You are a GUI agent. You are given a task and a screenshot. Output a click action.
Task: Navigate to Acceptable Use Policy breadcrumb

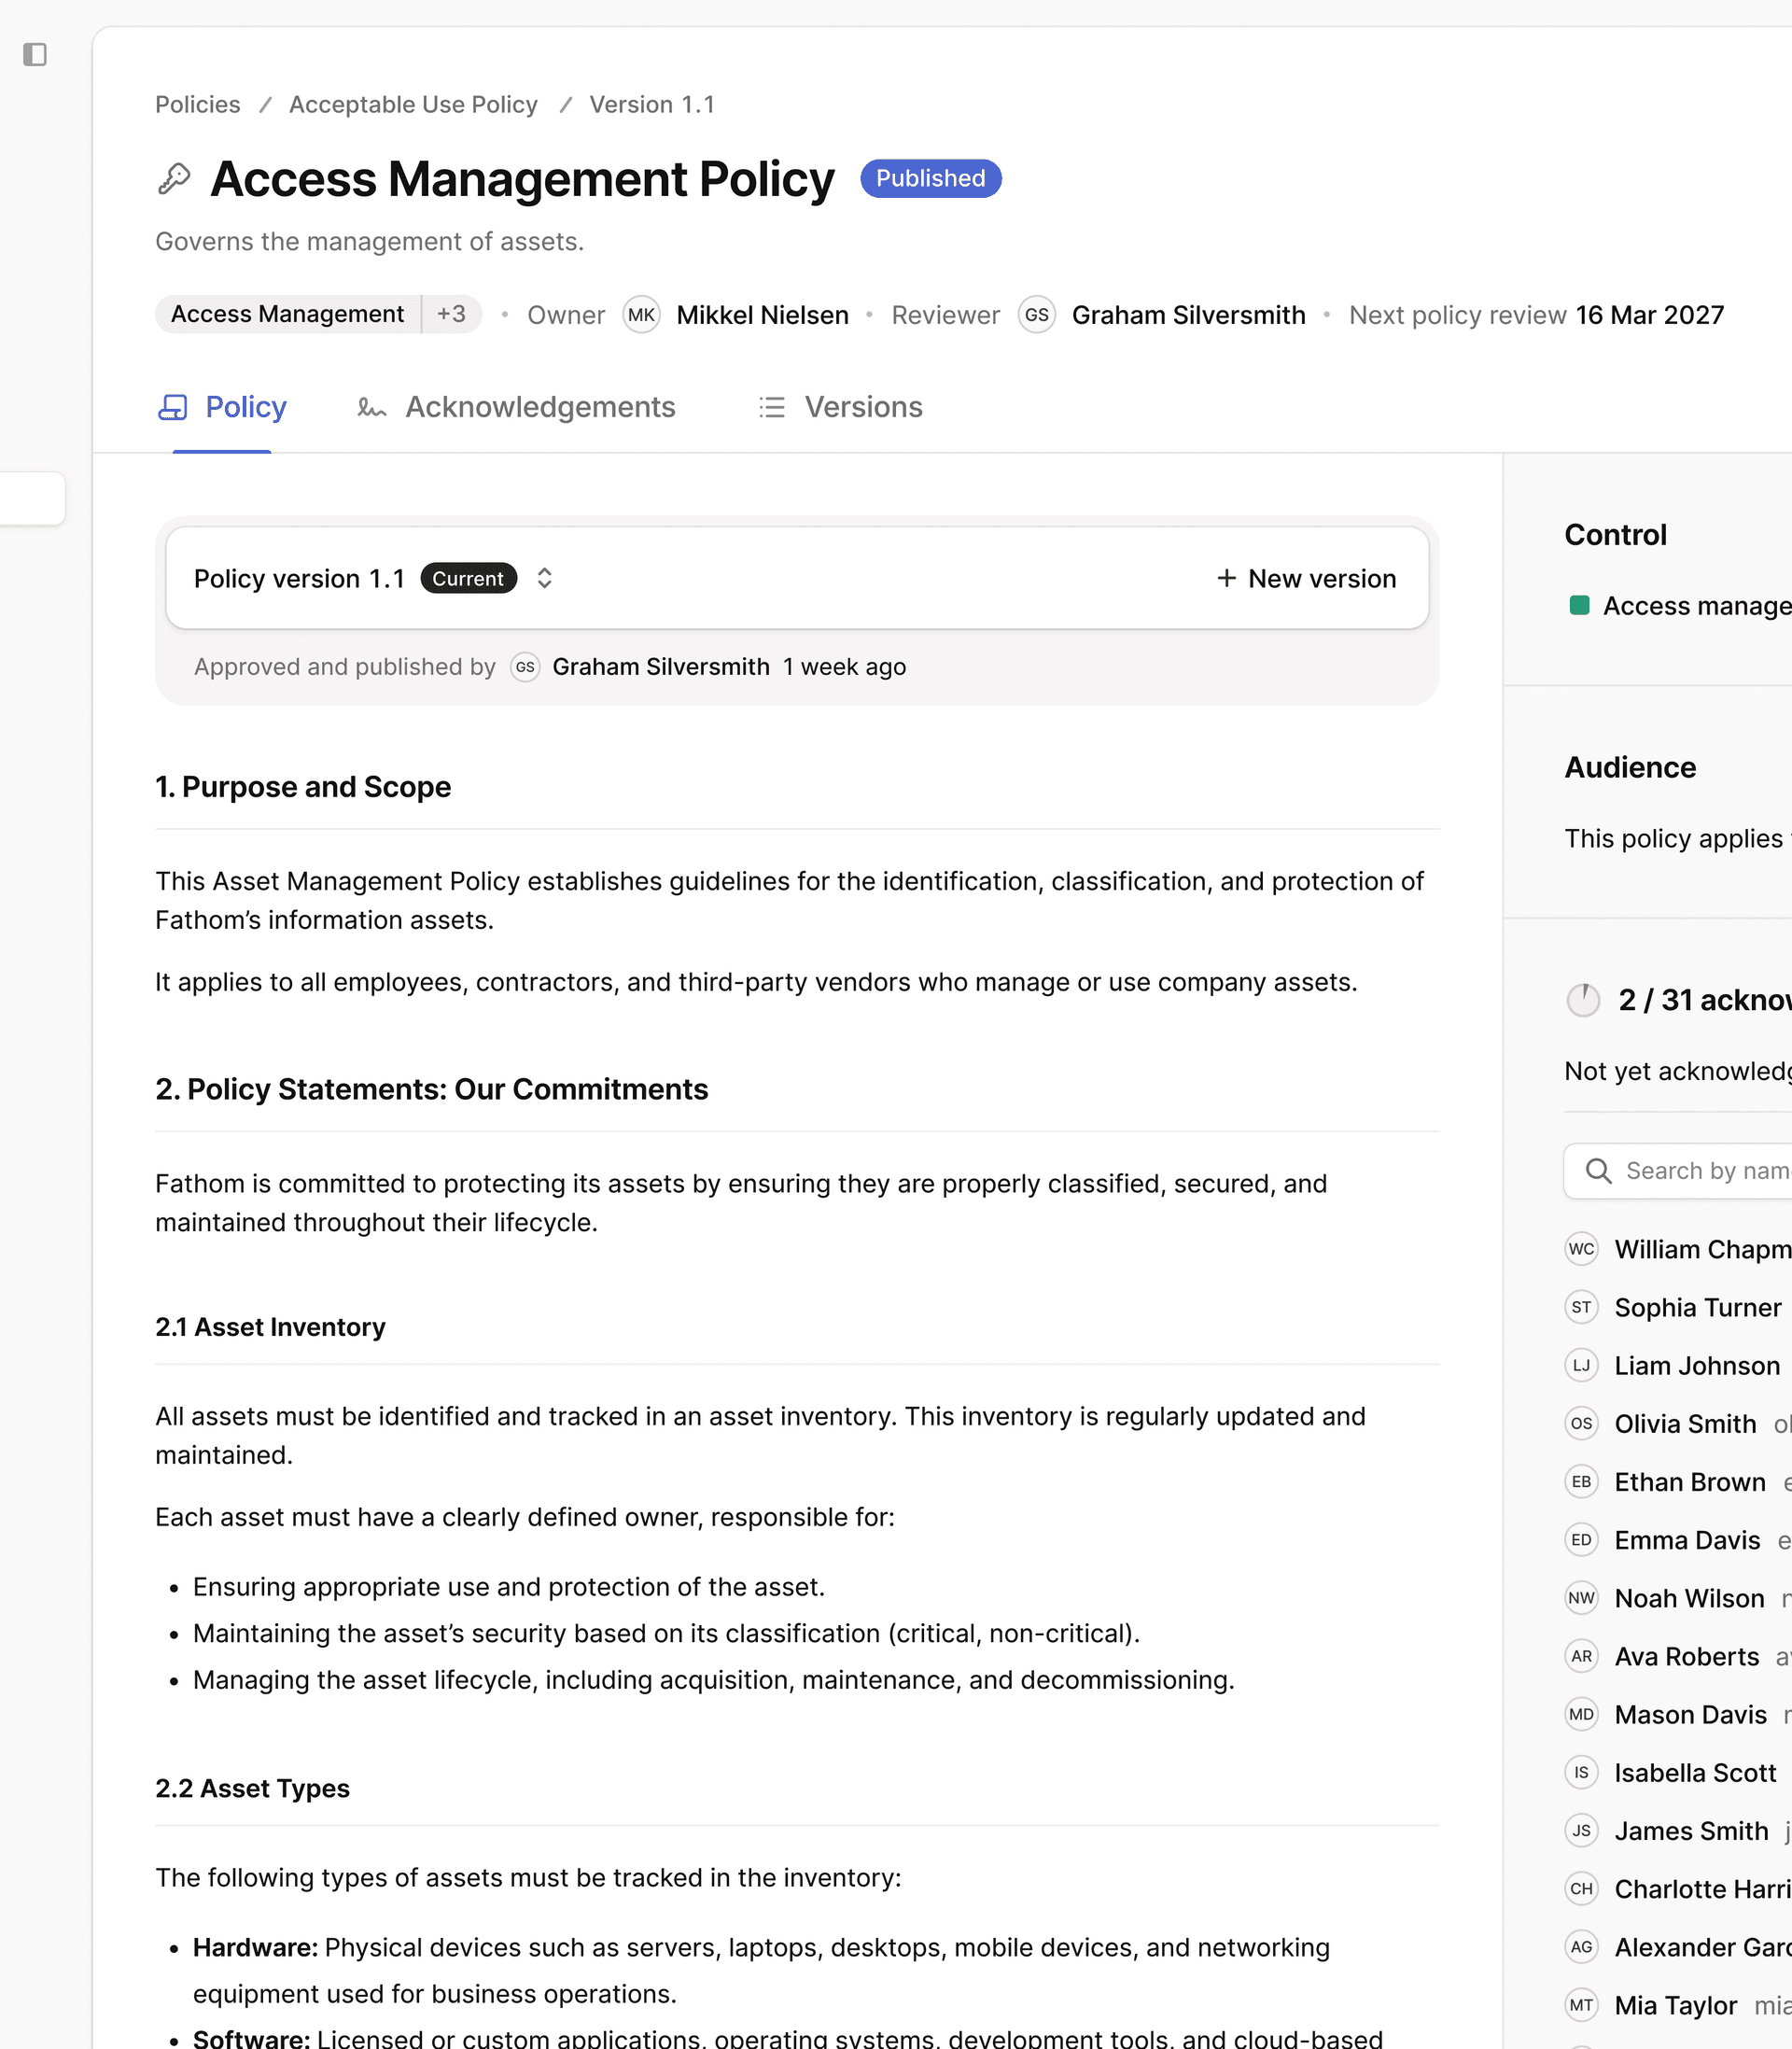[413, 104]
